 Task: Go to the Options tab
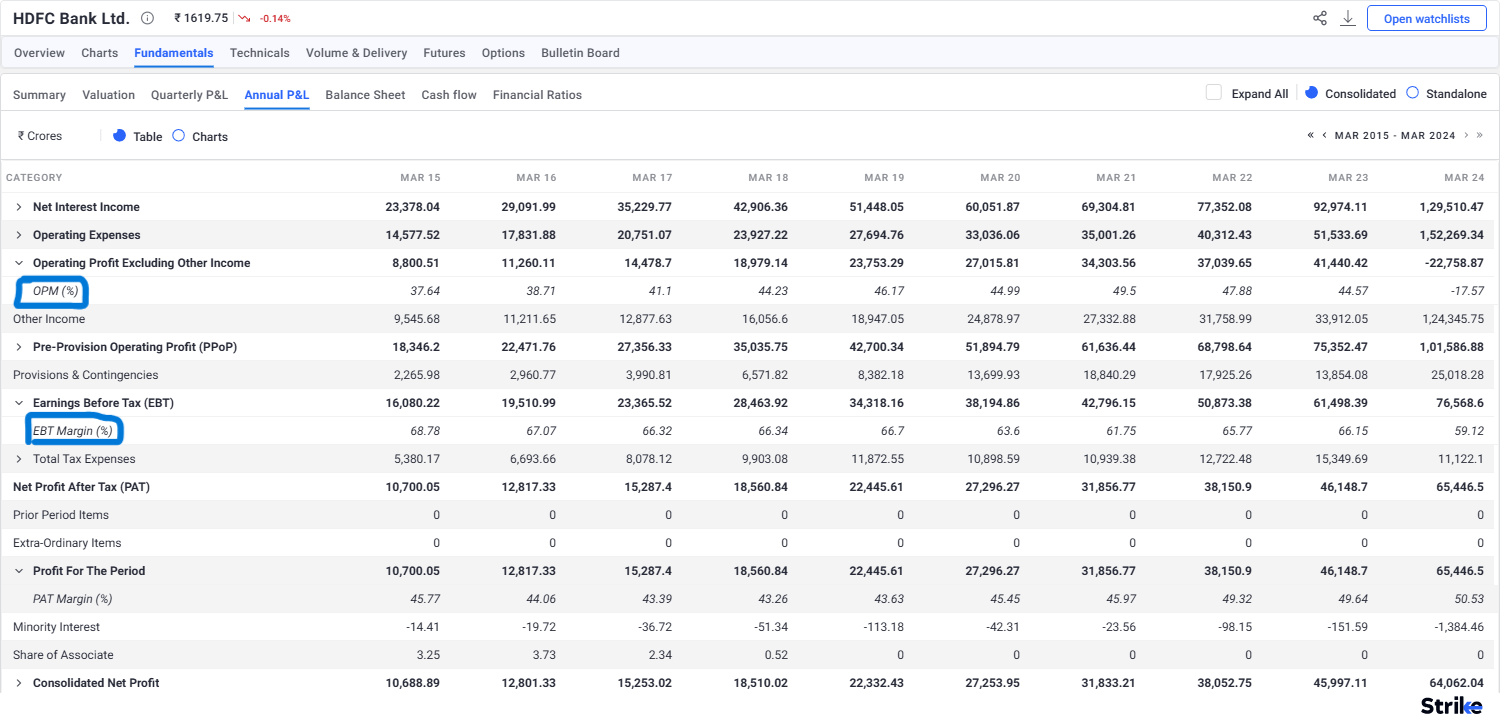[503, 53]
